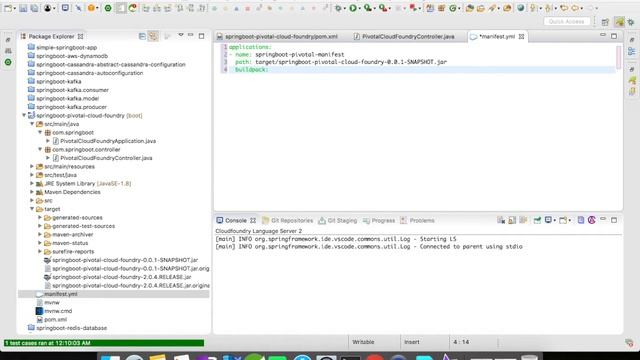Open the New wizard dropdown in the toolbar
Image resolution: width=640 pixels, height=360 pixels.
[14, 8]
